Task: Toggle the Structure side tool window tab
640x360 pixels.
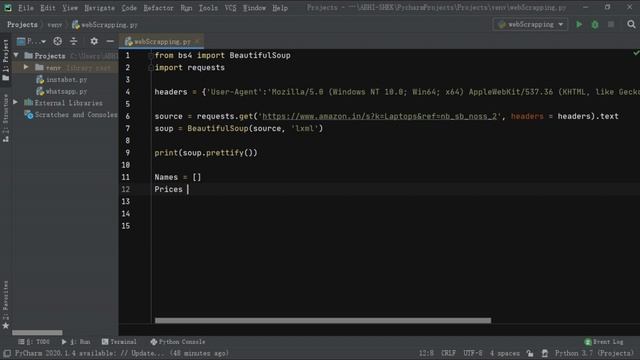Action: (x=6, y=118)
